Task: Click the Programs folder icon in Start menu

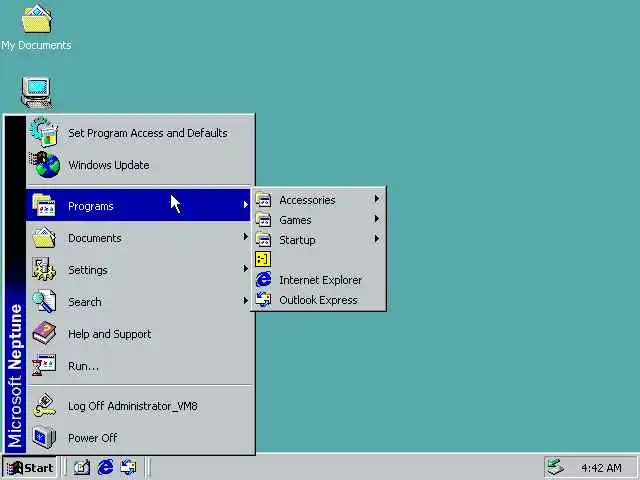Action: pyautogui.click(x=44, y=205)
